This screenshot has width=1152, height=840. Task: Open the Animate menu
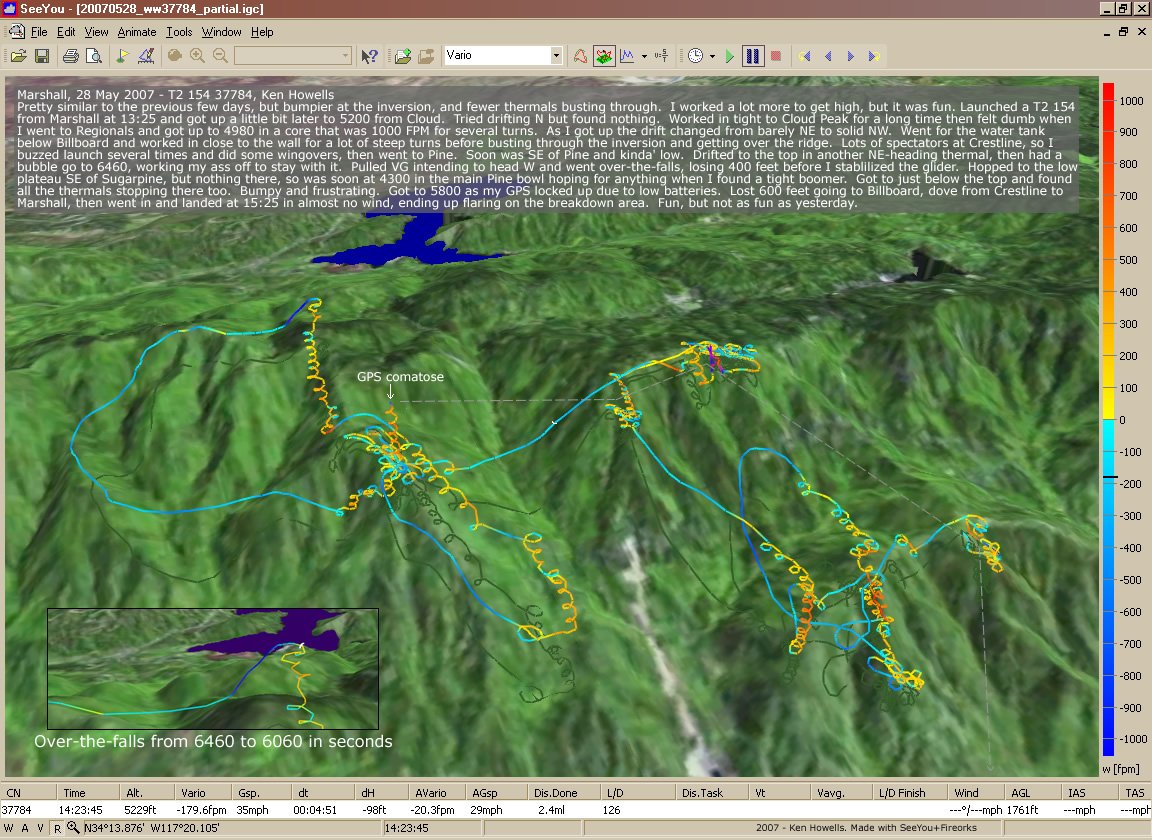[x=137, y=32]
